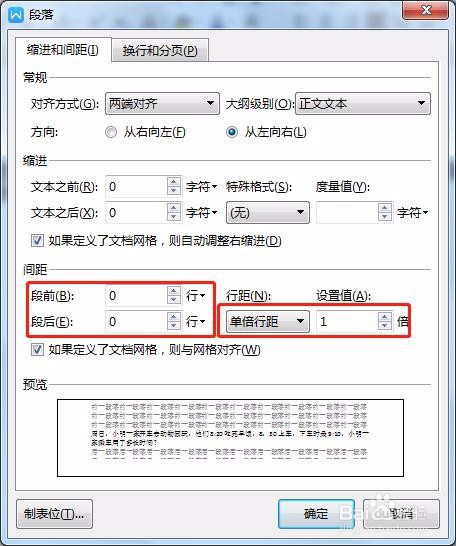
Task: Select the 从左向右(L) radio button
Action: coord(232,132)
